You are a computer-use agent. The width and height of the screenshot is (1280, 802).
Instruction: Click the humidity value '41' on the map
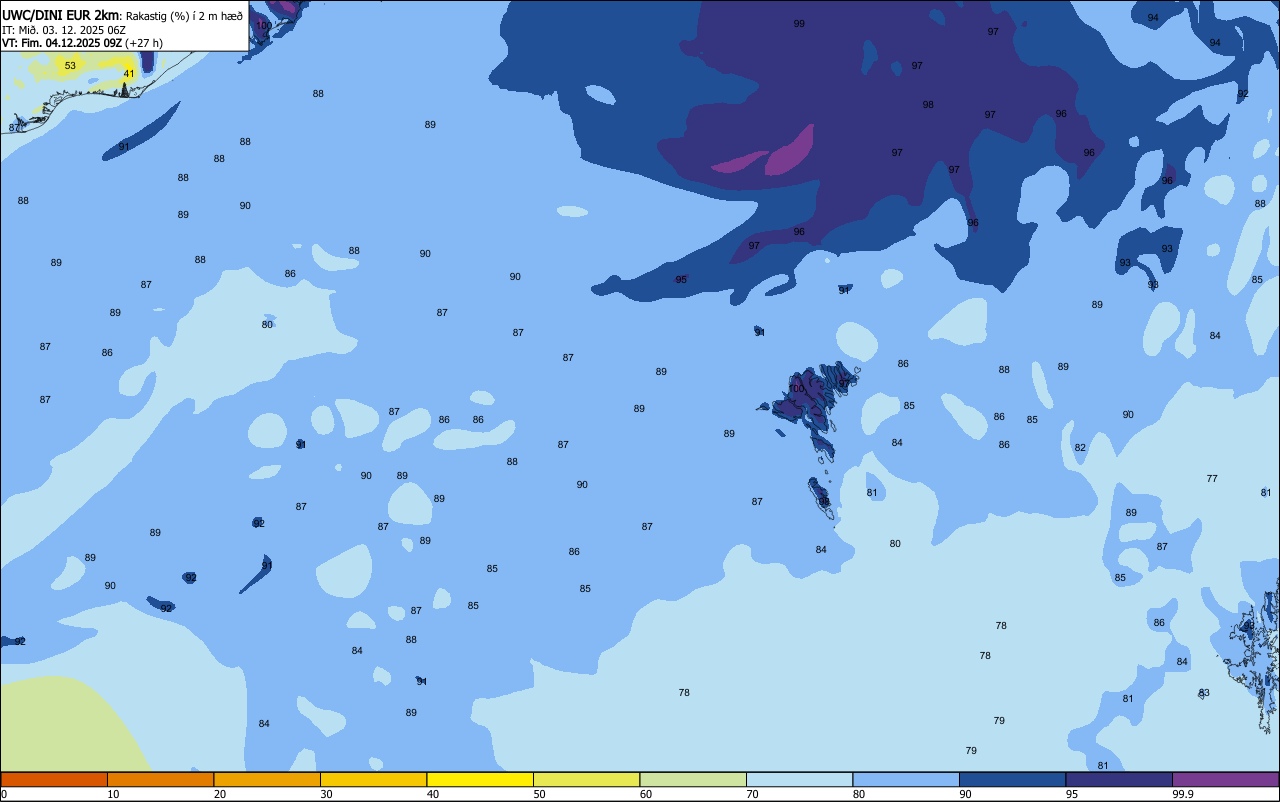(x=129, y=74)
